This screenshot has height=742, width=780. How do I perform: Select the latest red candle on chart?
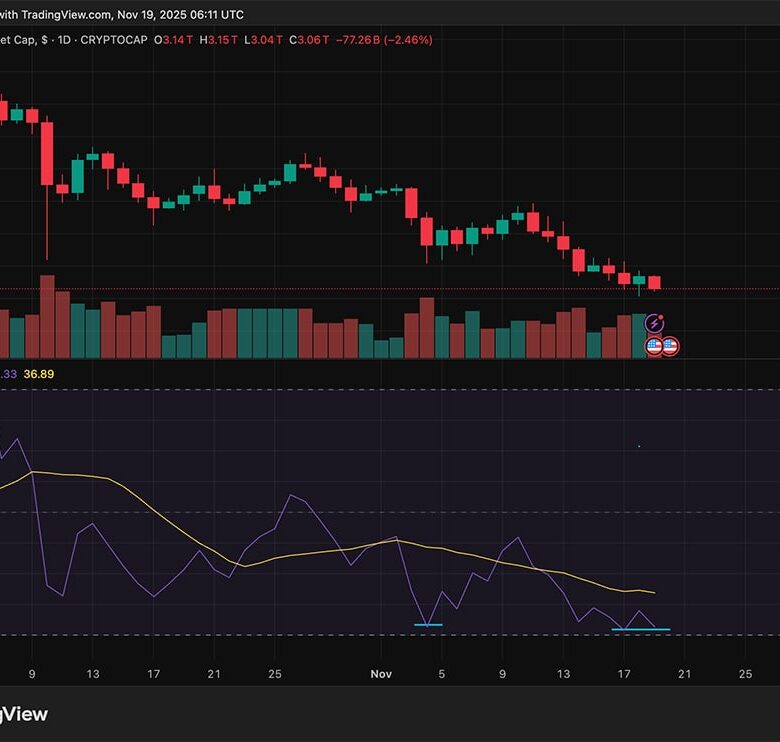click(x=655, y=283)
